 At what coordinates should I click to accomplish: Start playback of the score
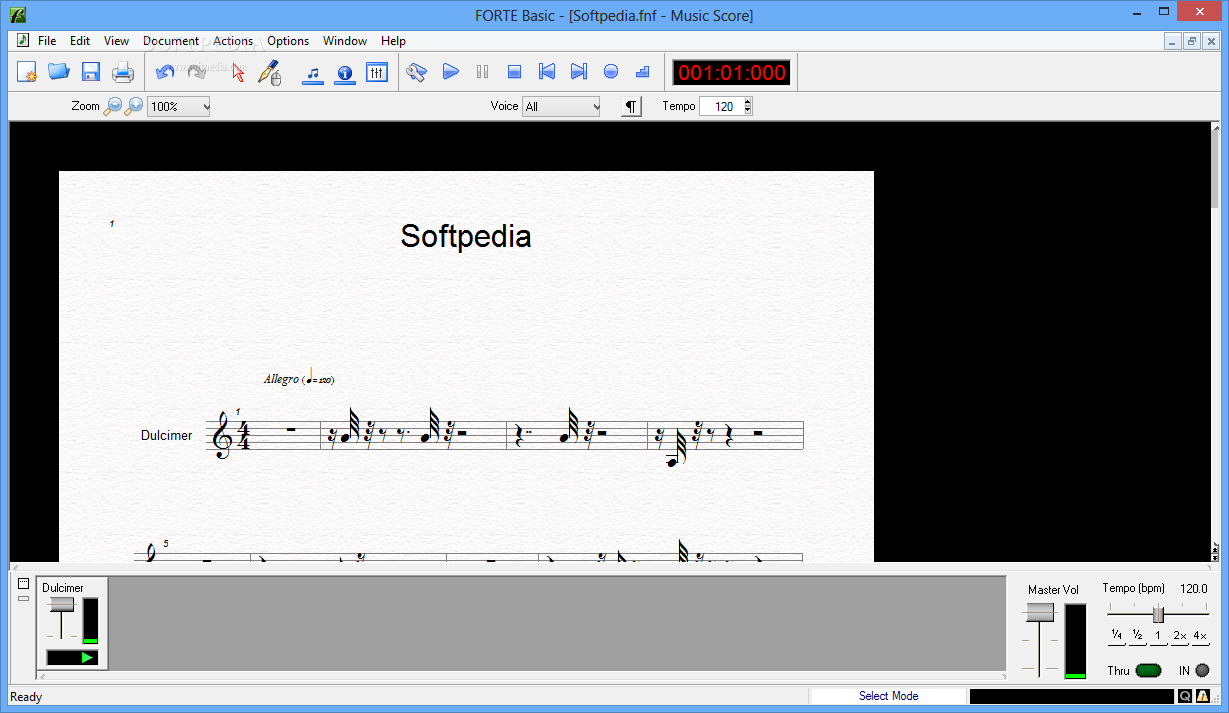(x=450, y=72)
